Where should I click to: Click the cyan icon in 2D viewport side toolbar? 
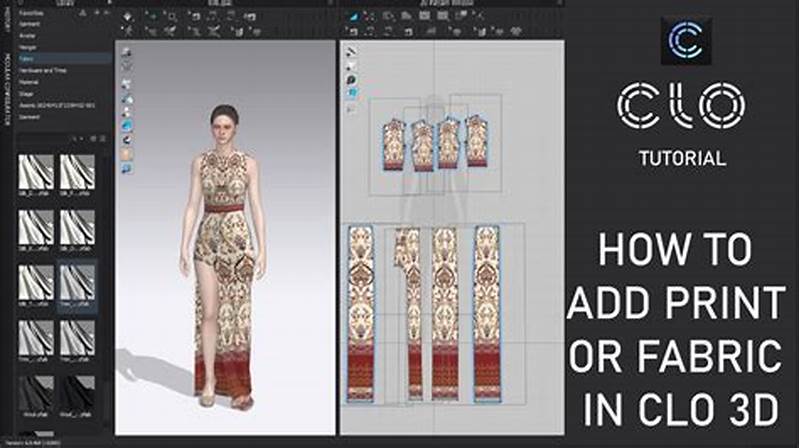click(352, 93)
